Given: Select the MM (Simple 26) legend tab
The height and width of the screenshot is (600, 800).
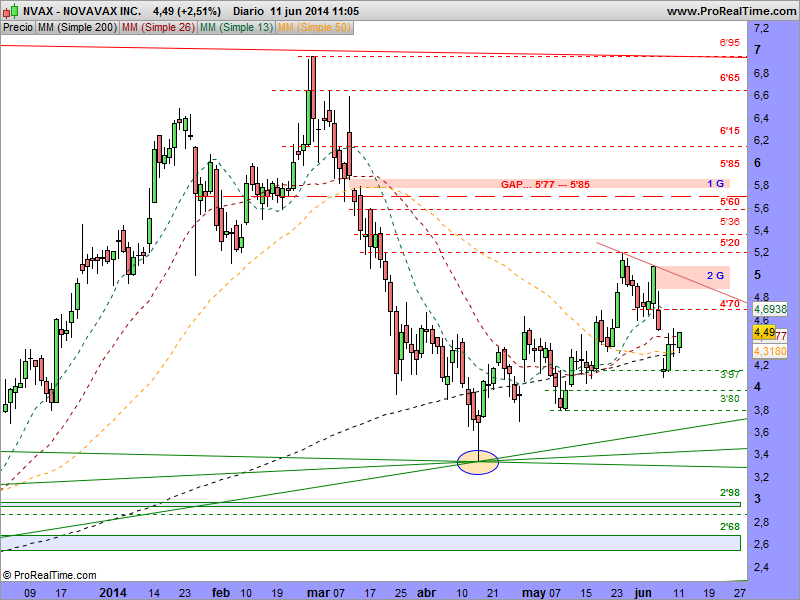Looking at the screenshot, I should point(158,28).
